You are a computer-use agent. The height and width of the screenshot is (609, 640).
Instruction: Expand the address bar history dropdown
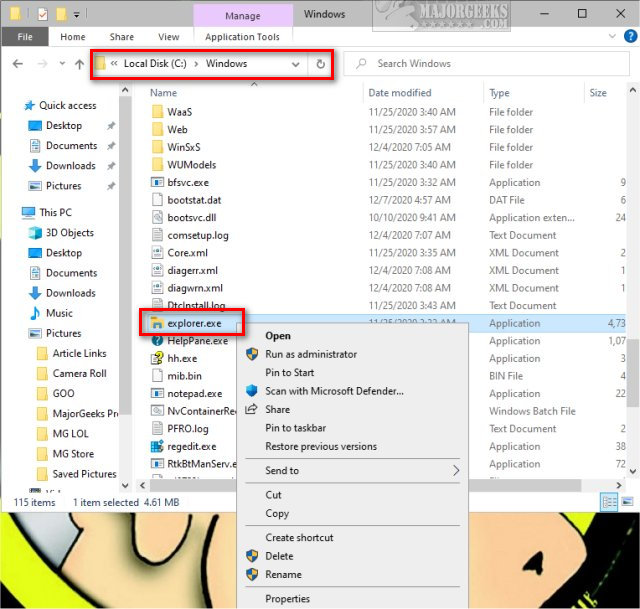[296, 64]
